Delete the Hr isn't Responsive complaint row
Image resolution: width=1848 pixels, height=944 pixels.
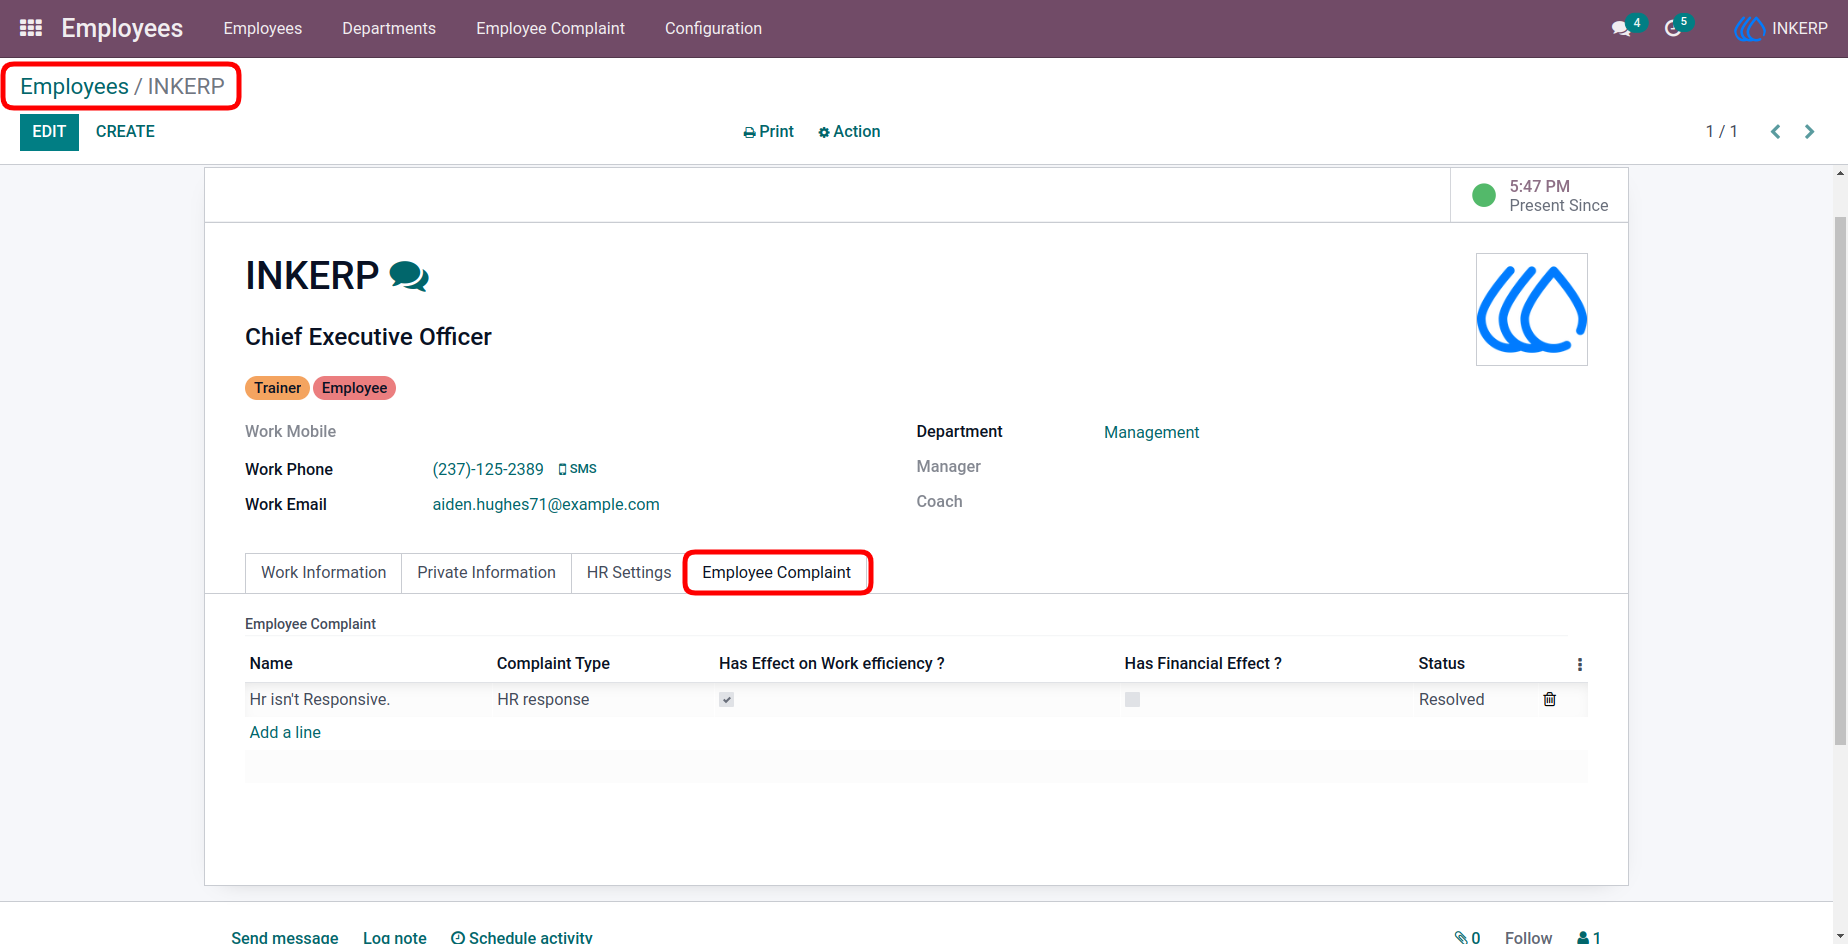point(1549,699)
